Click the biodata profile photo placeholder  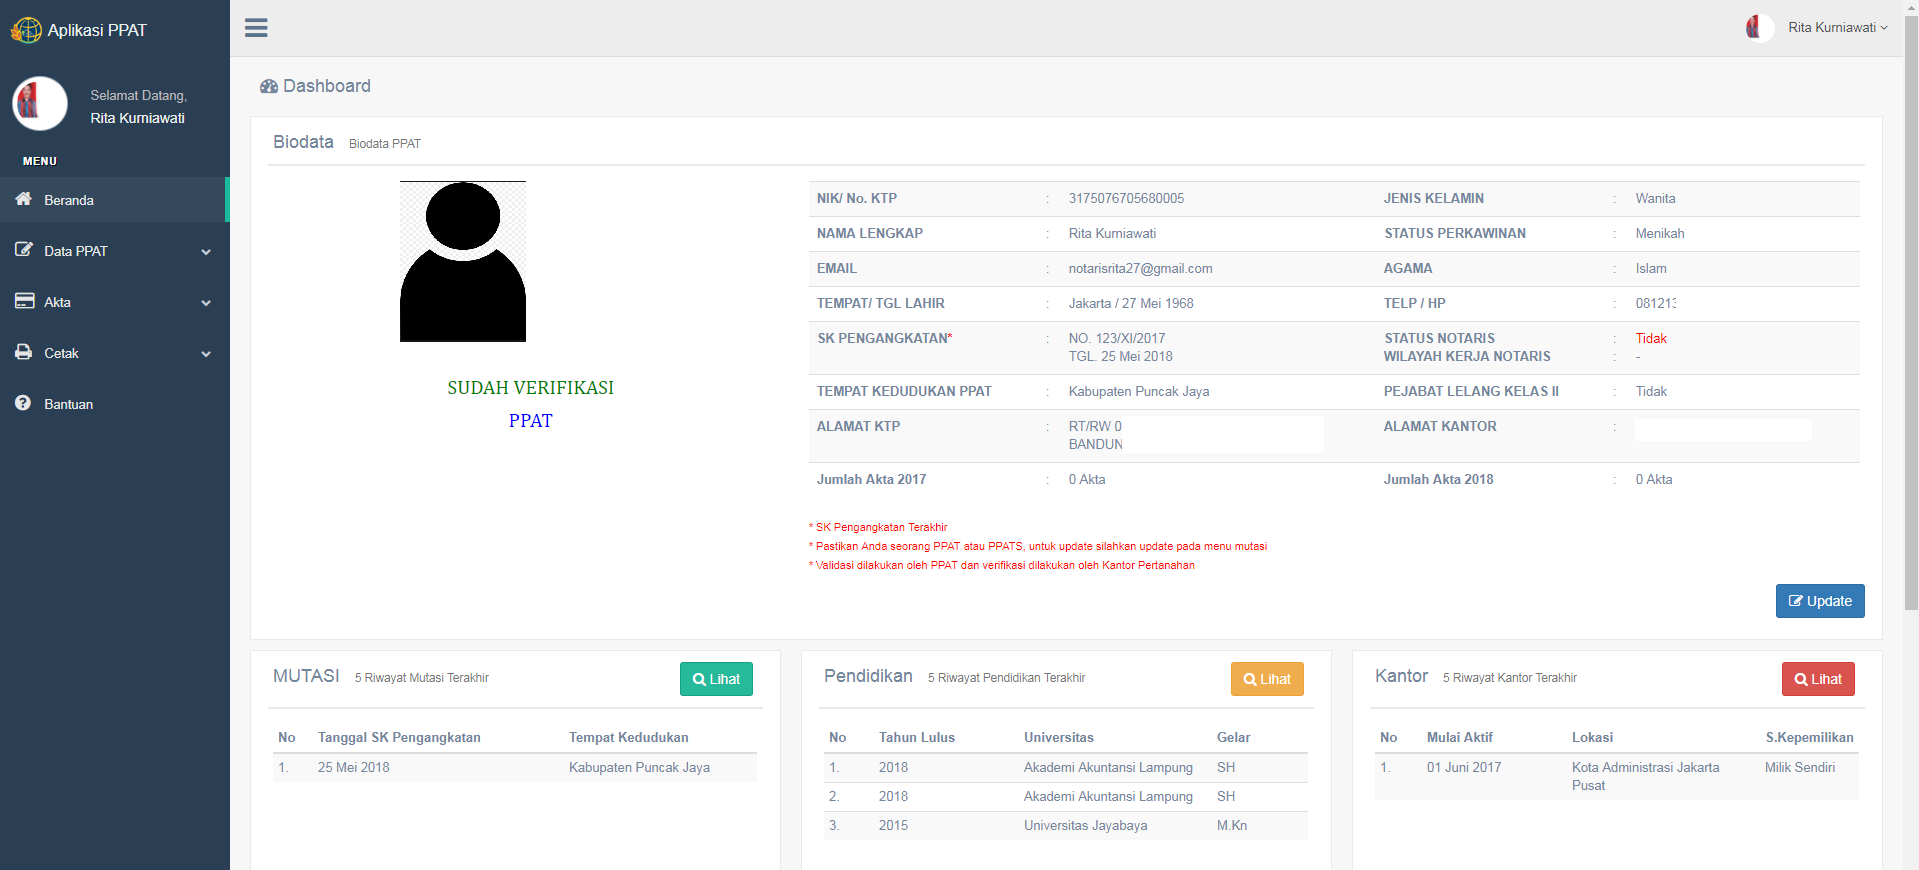[x=463, y=262]
